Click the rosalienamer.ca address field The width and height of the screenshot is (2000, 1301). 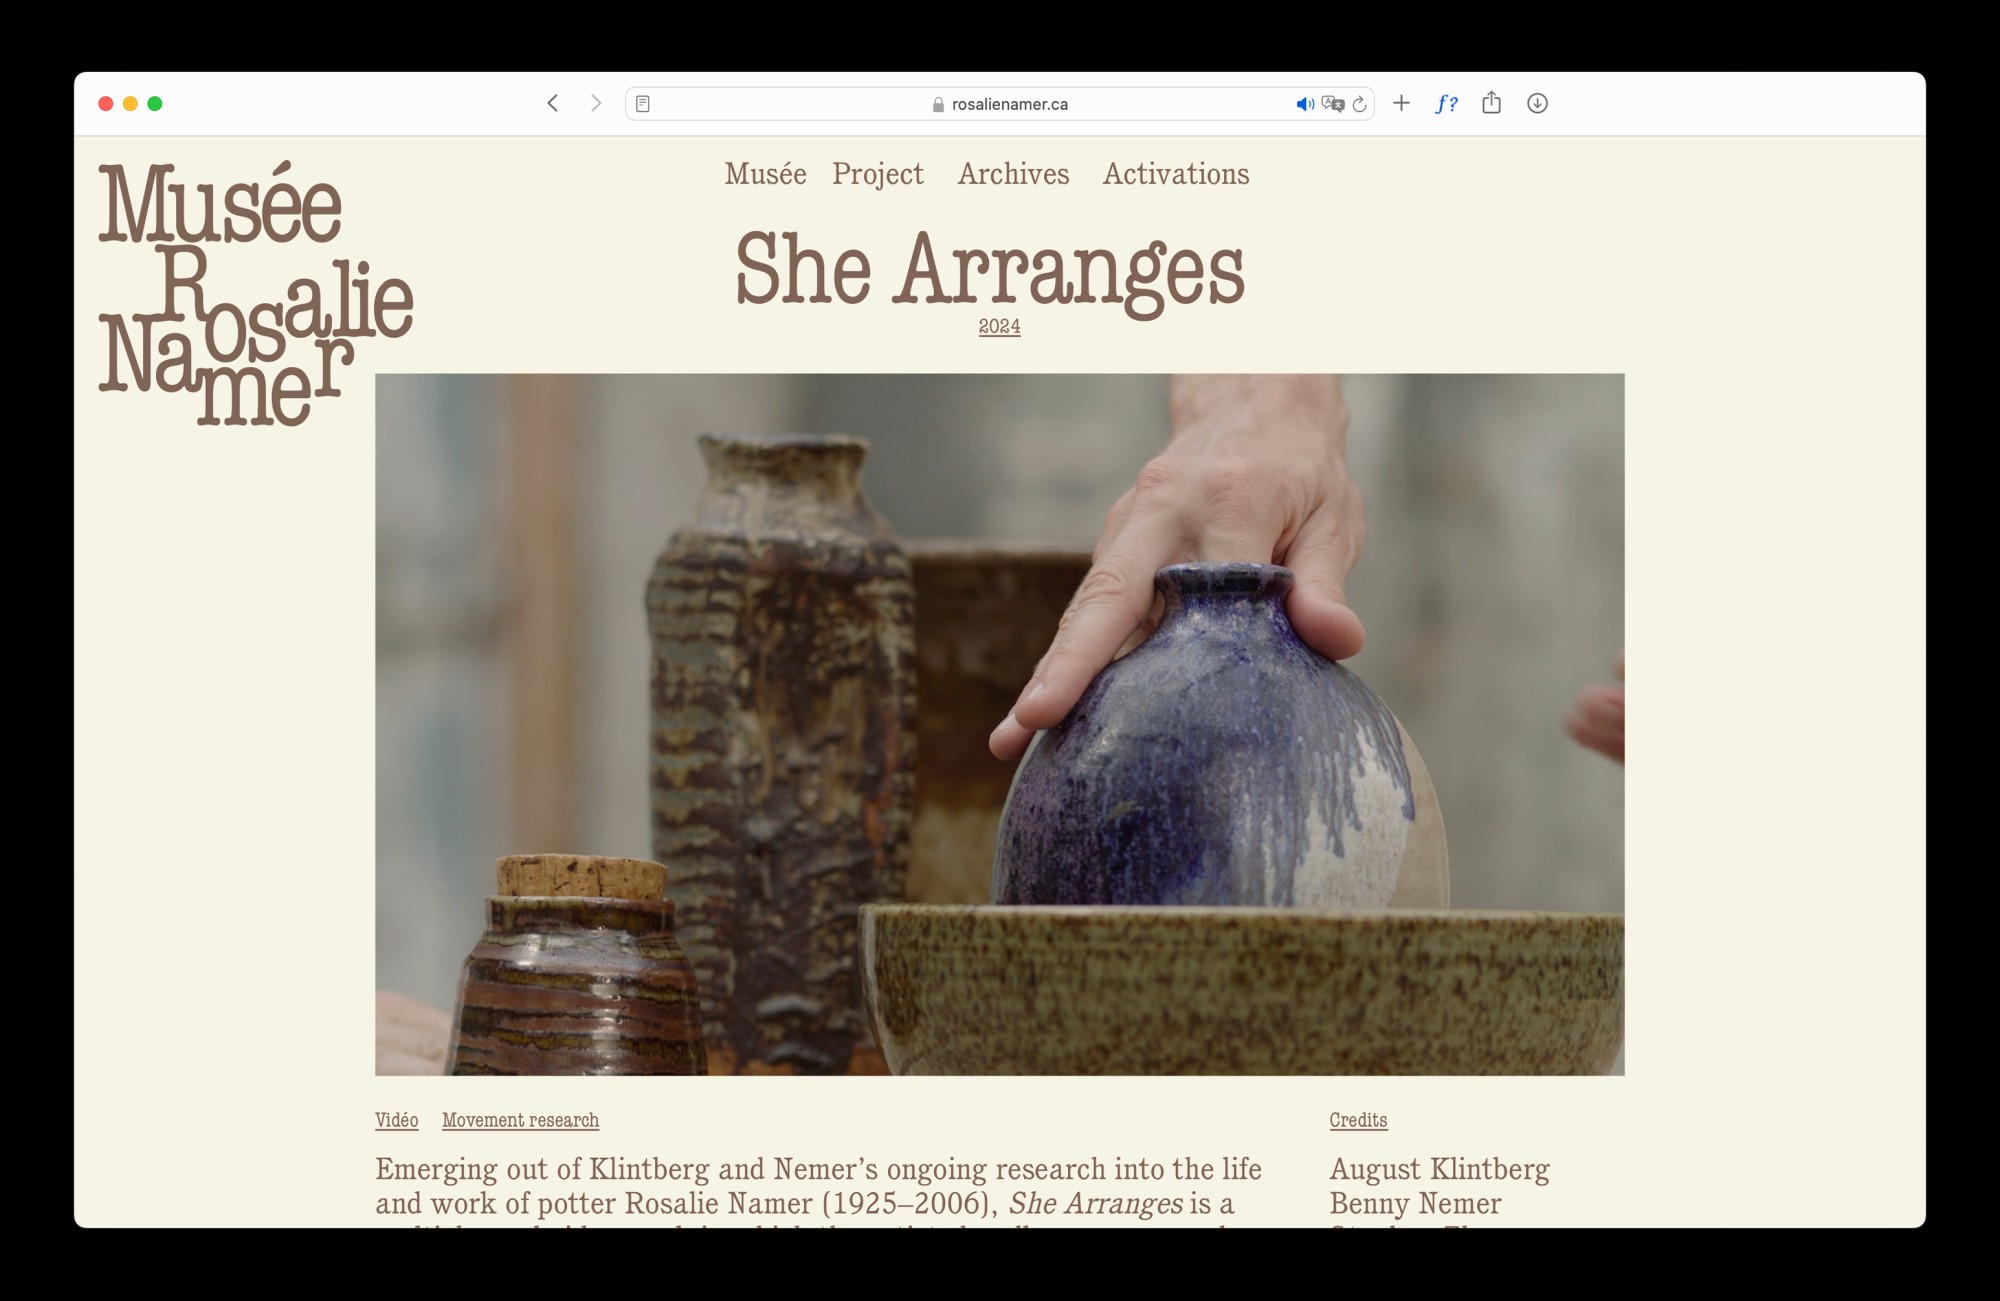(1008, 104)
